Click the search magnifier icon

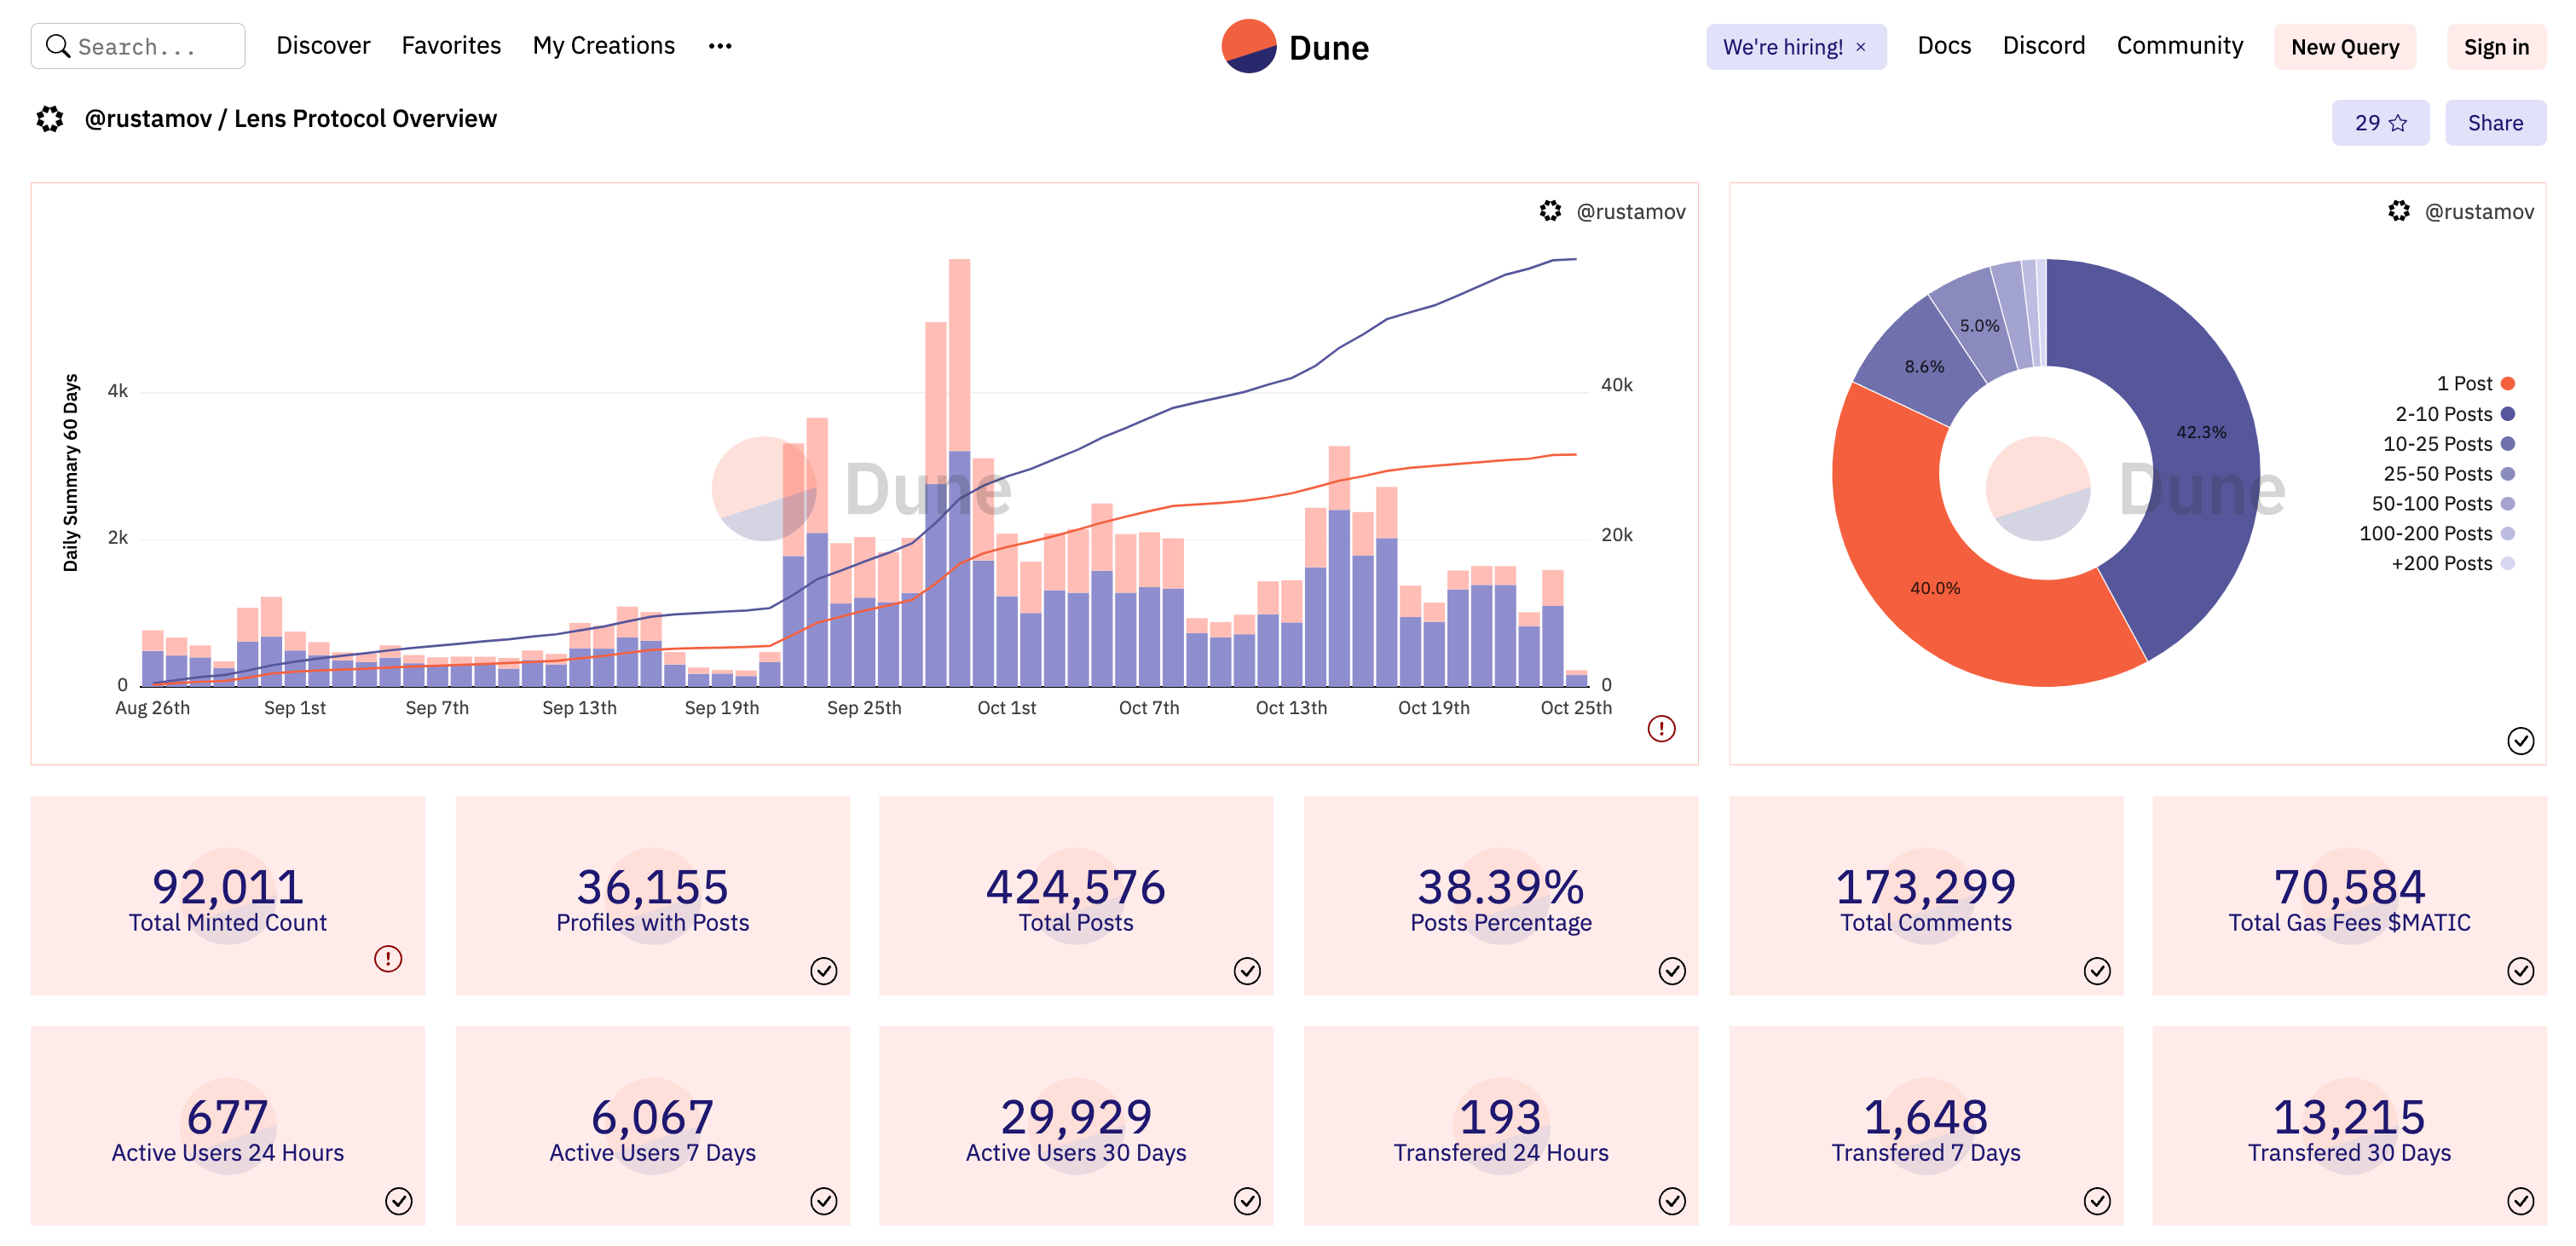(x=58, y=46)
